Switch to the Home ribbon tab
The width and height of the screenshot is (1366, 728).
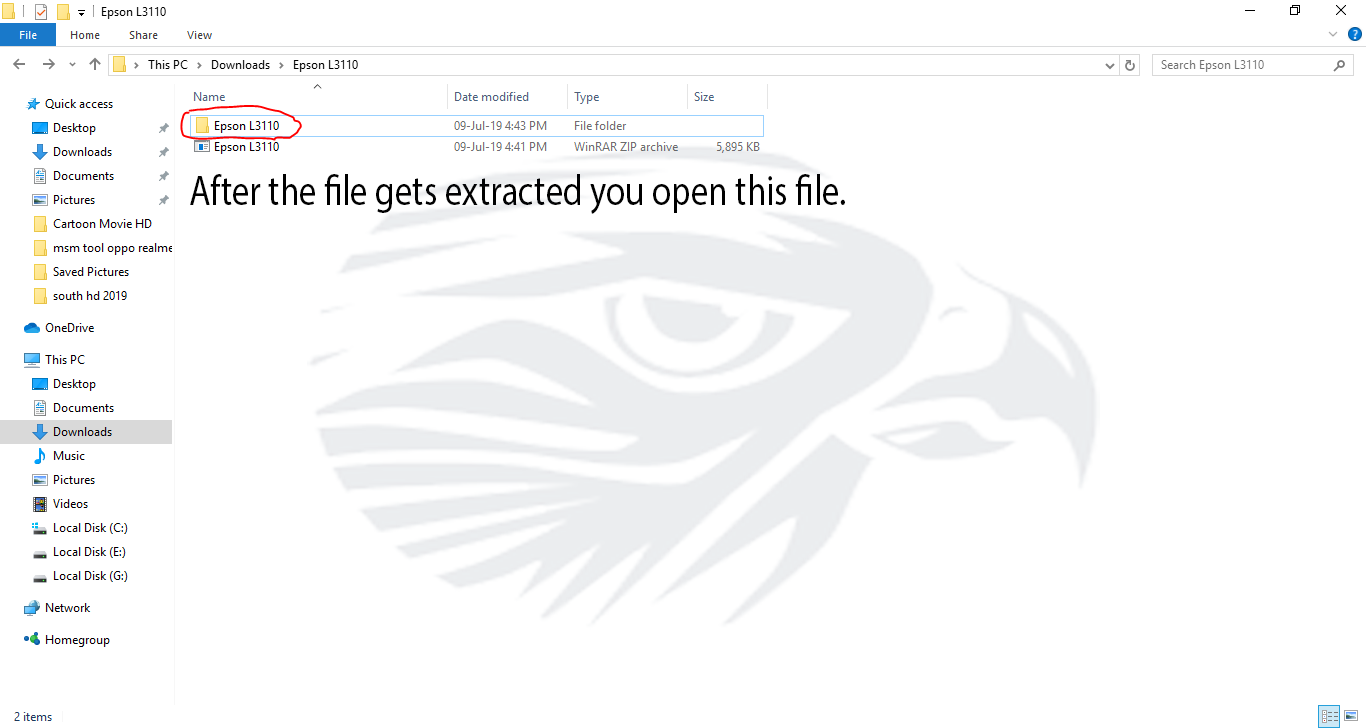(84, 35)
